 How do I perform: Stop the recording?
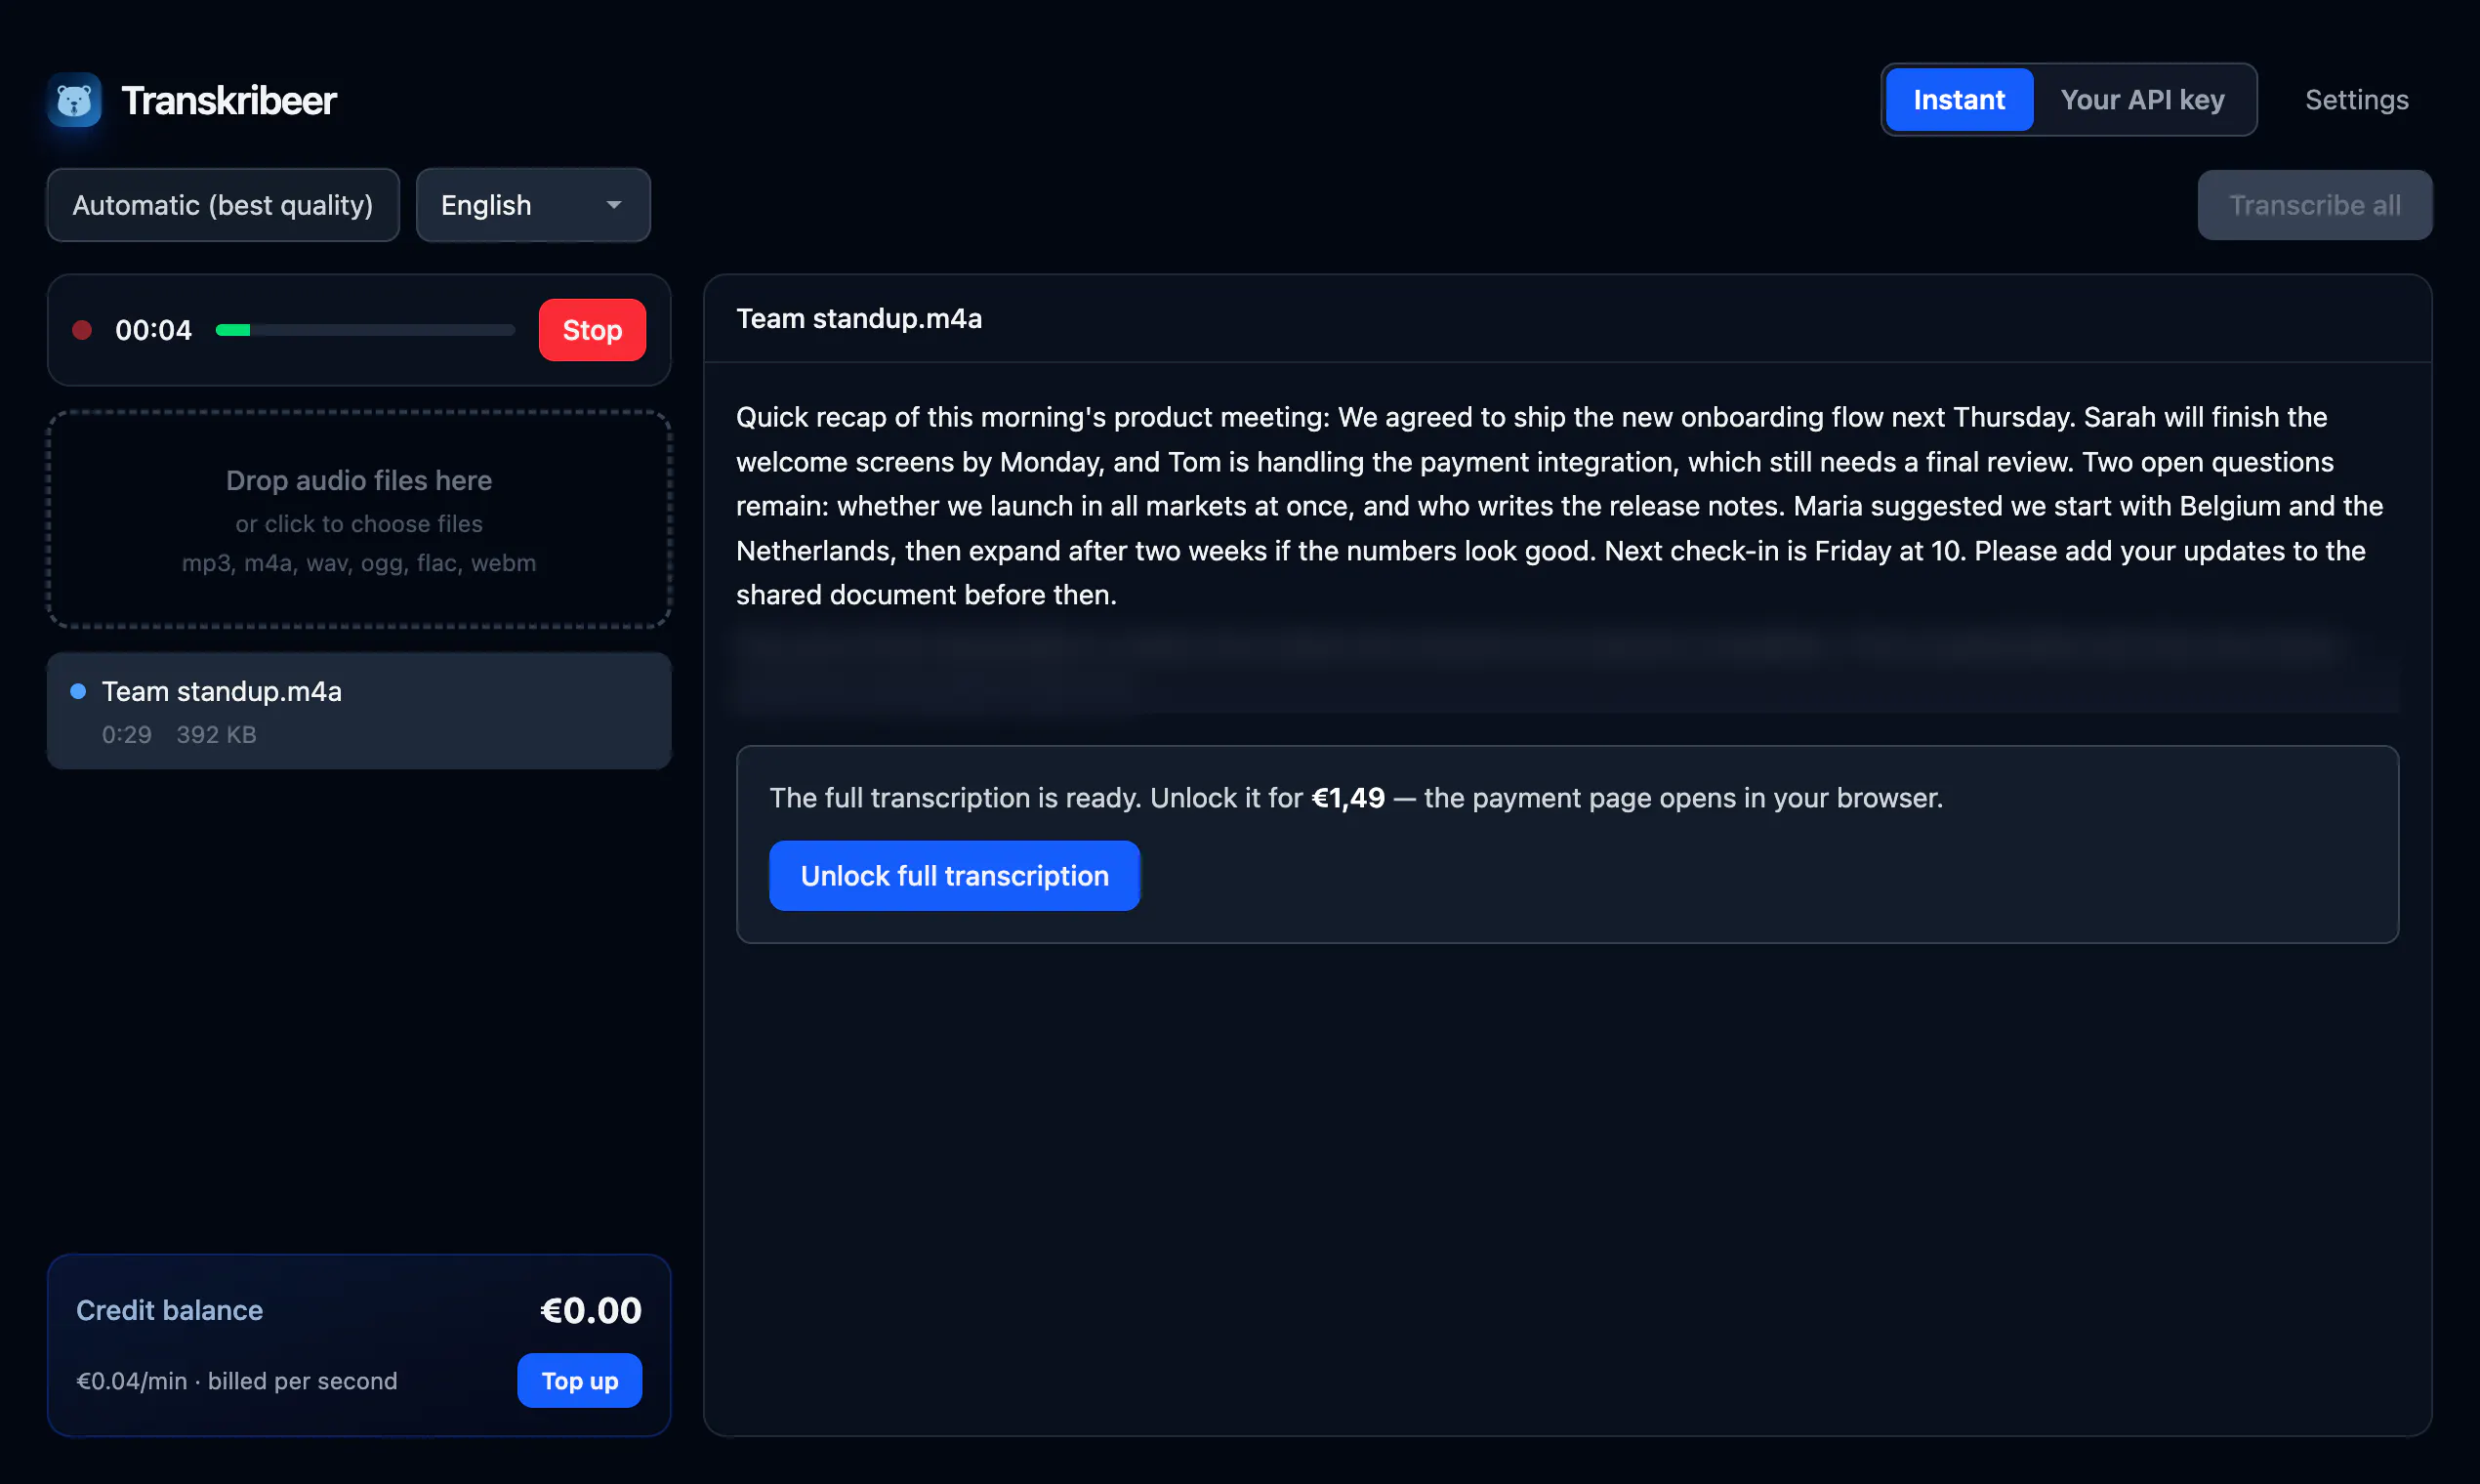[592, 330]
